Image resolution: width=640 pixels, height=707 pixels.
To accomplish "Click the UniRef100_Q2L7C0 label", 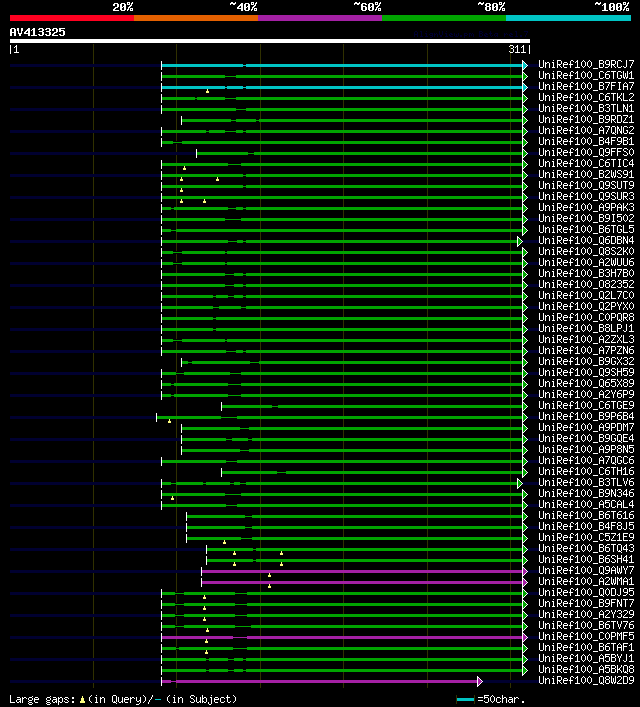I will pyautogui.click(x=586, y=295).
